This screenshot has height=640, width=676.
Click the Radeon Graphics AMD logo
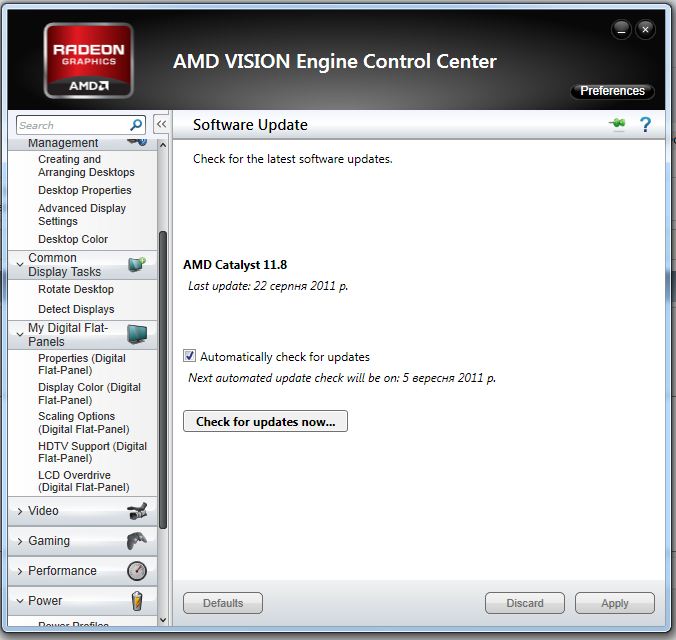(x=88, y=61)
